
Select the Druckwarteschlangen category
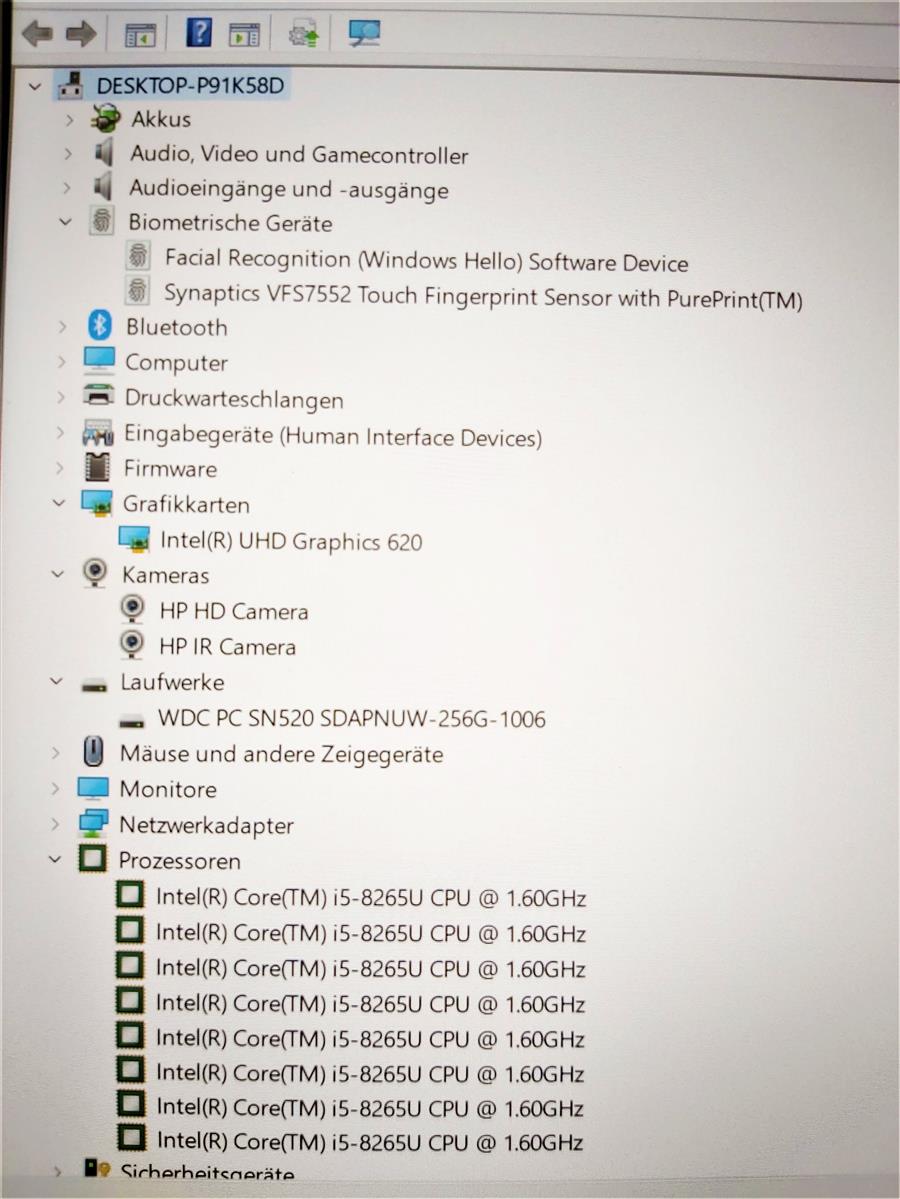tap(234, 398)
